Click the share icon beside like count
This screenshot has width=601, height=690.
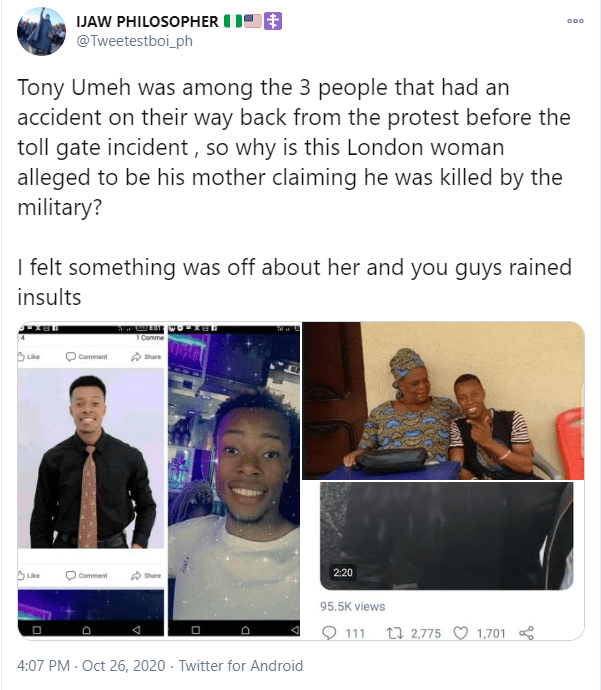pos(527,632)
